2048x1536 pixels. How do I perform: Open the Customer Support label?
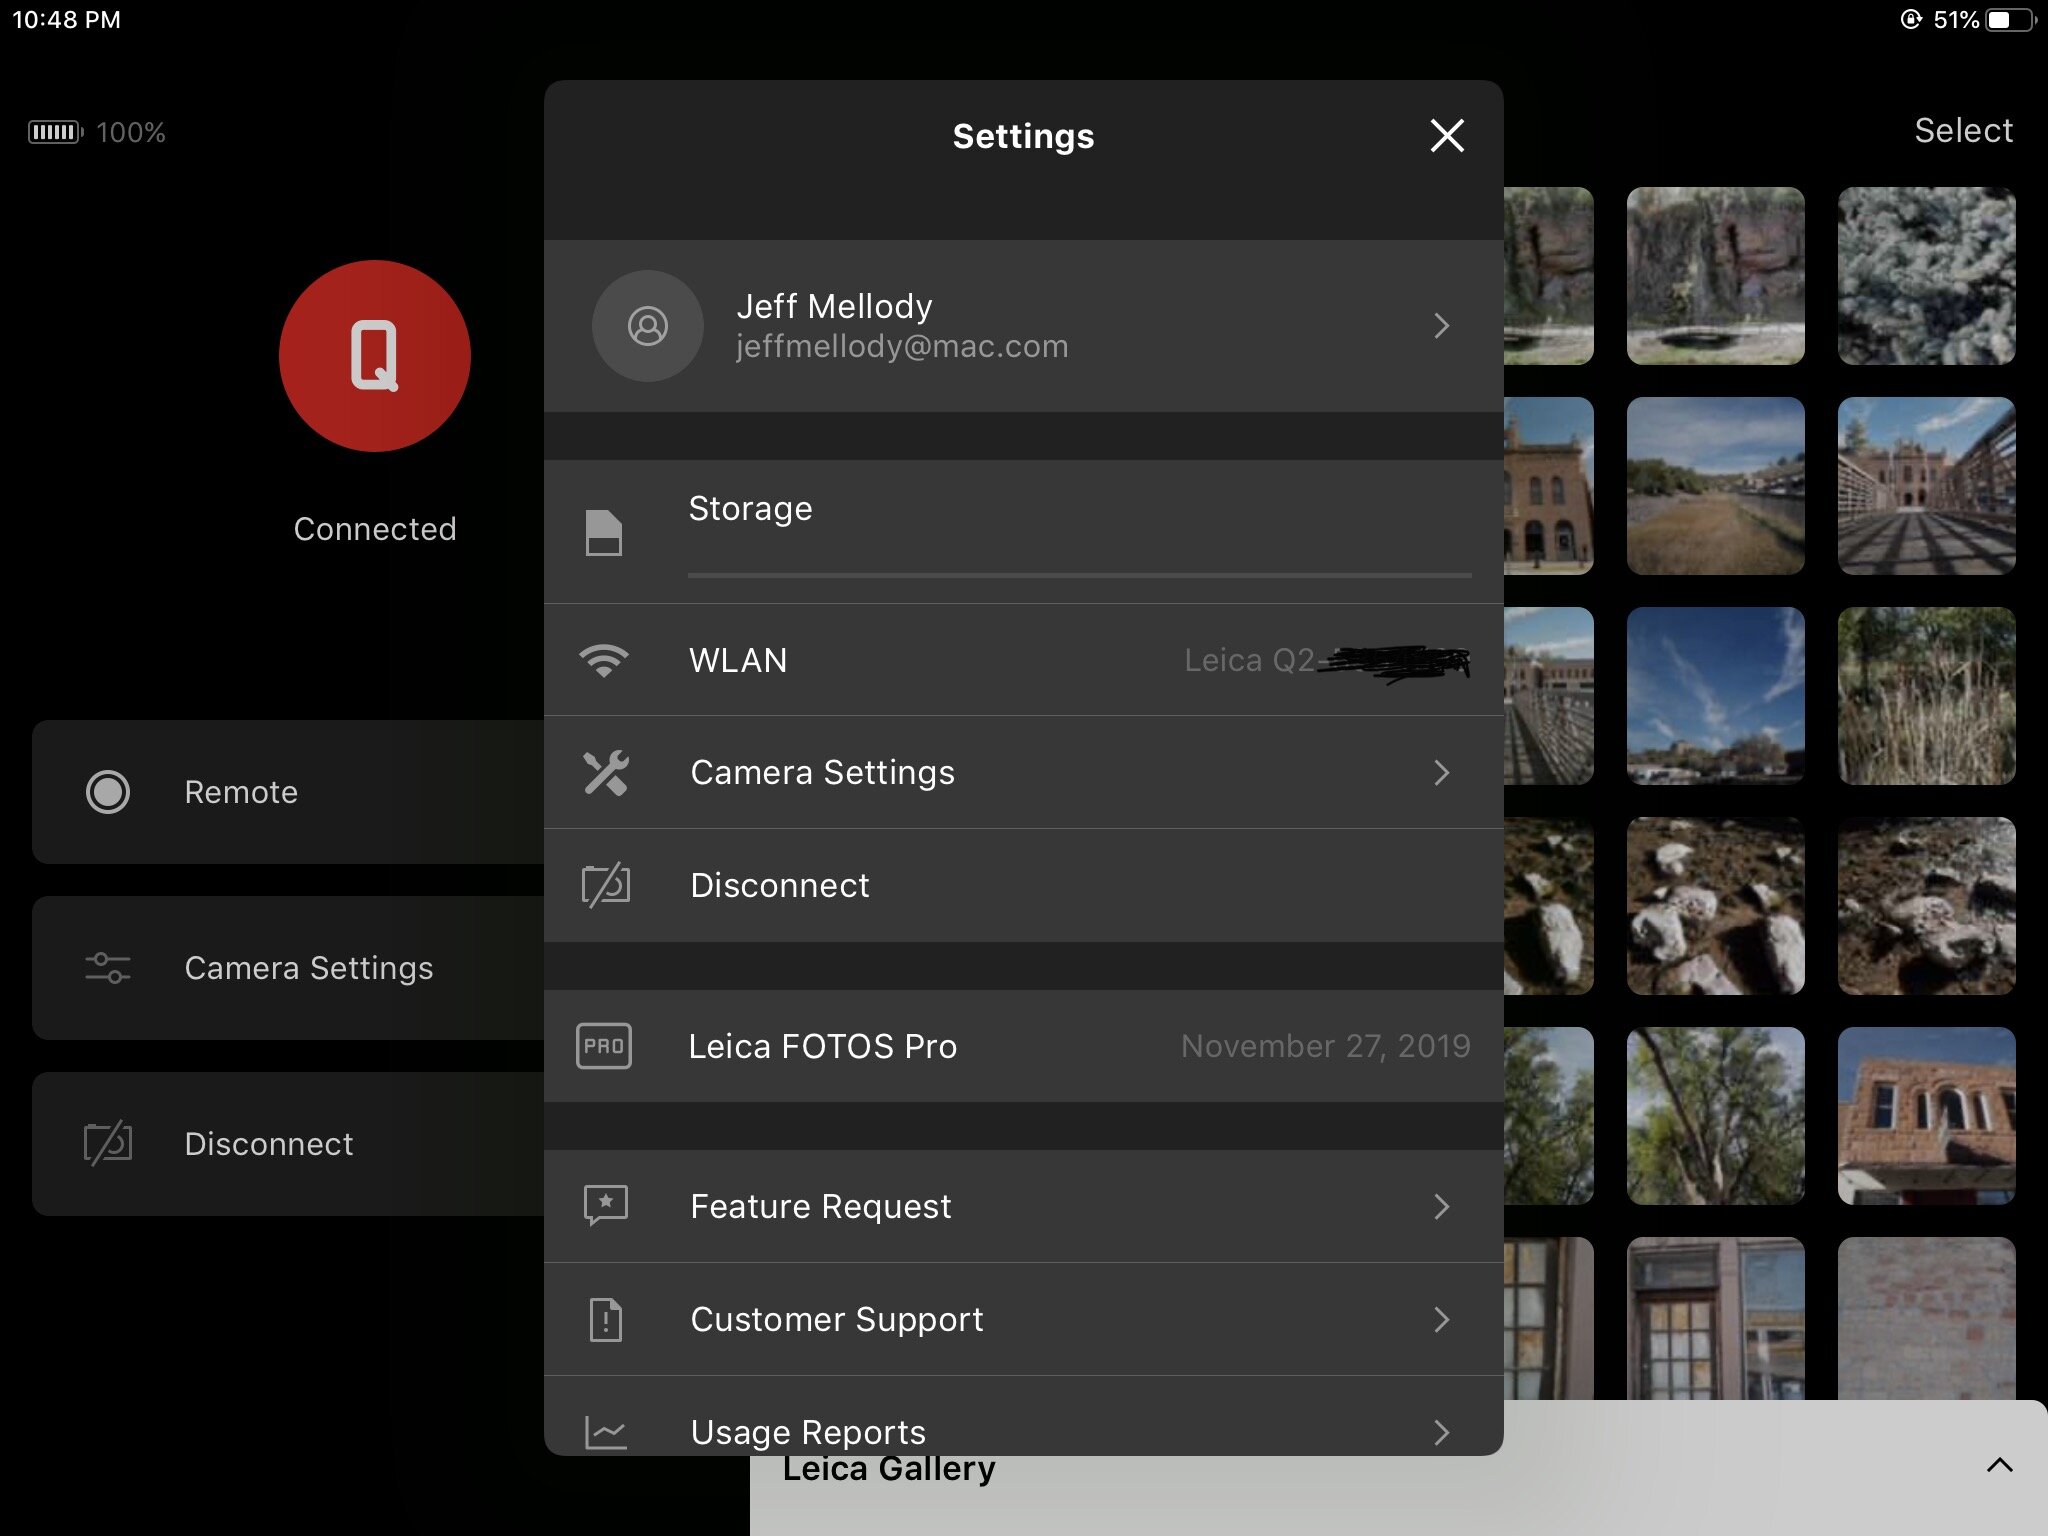(x=837, y=1320)
